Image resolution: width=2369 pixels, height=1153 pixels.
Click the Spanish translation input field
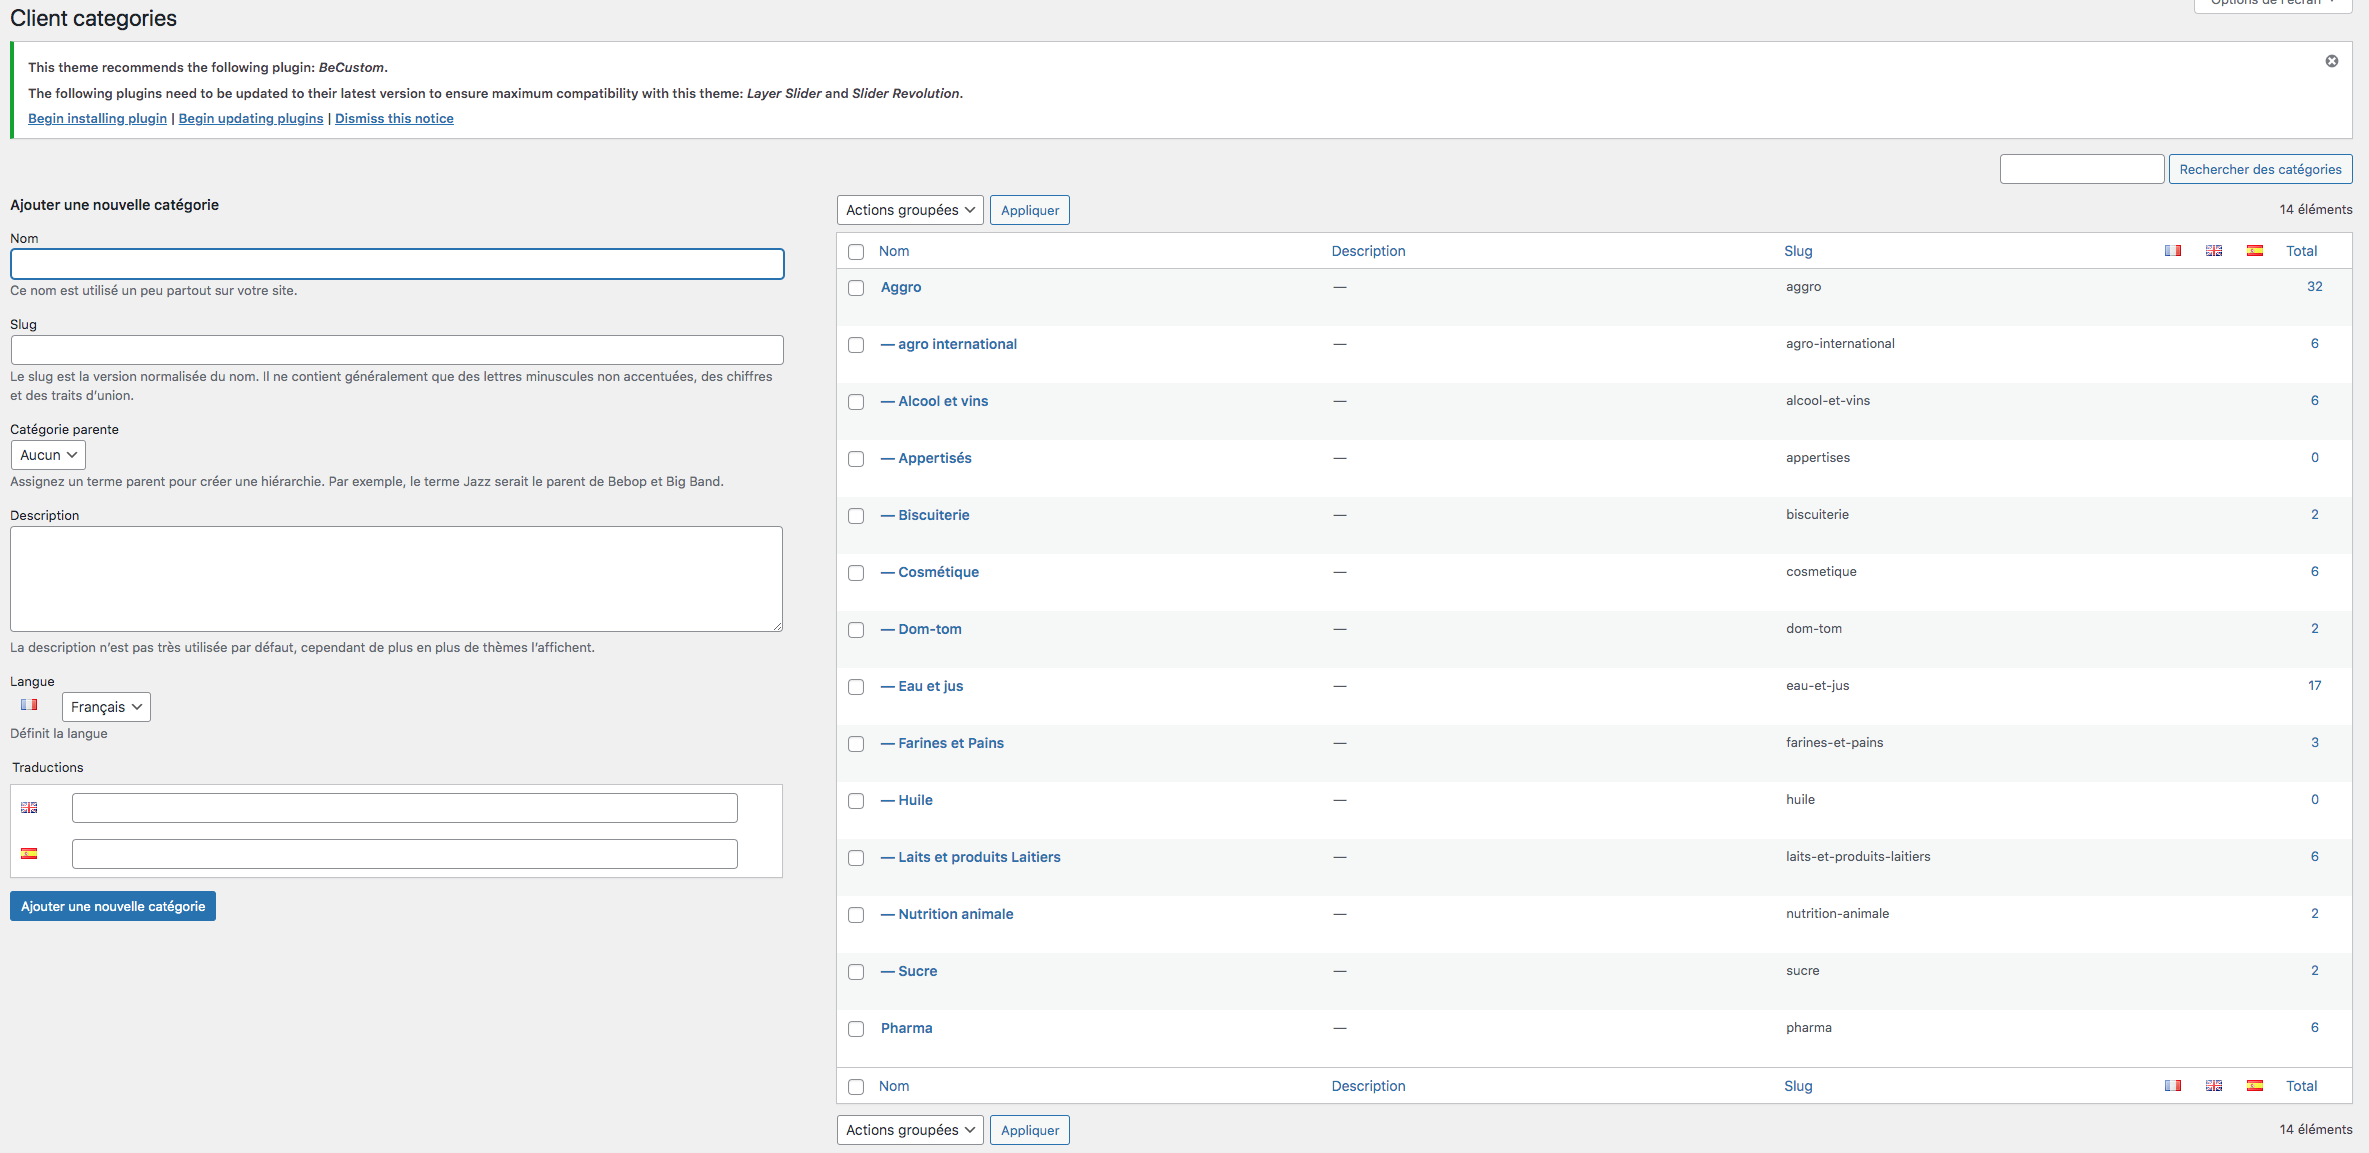click(x=405, y=854)
